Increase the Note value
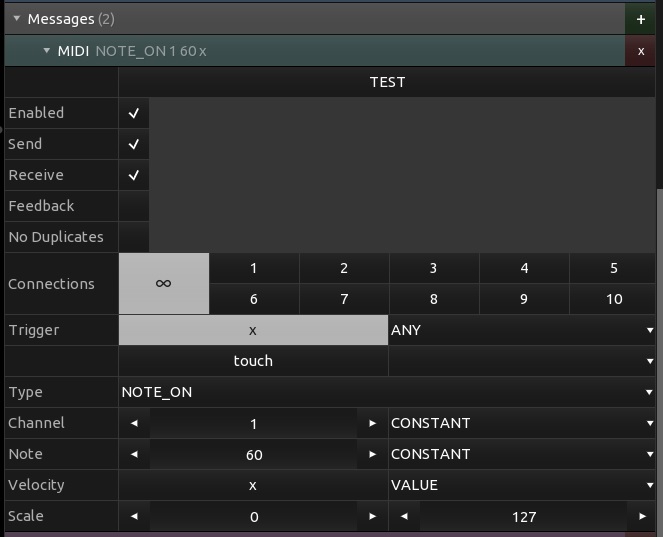663x537 pixels. coord(373,454)
